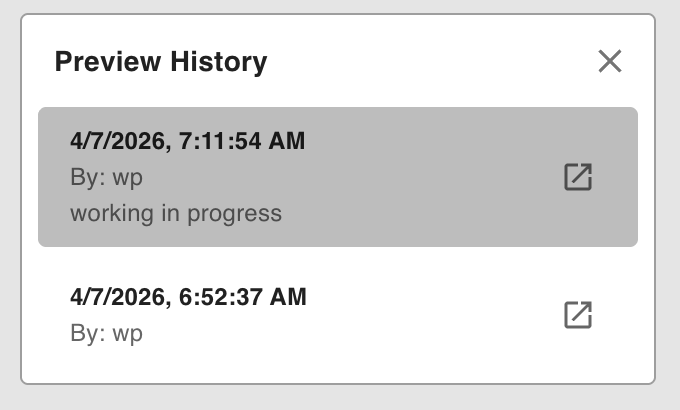Click the '4/7/2026, 7:11:54 AM' timestamp
Screen dimensions: 680x410
[188, 141]
